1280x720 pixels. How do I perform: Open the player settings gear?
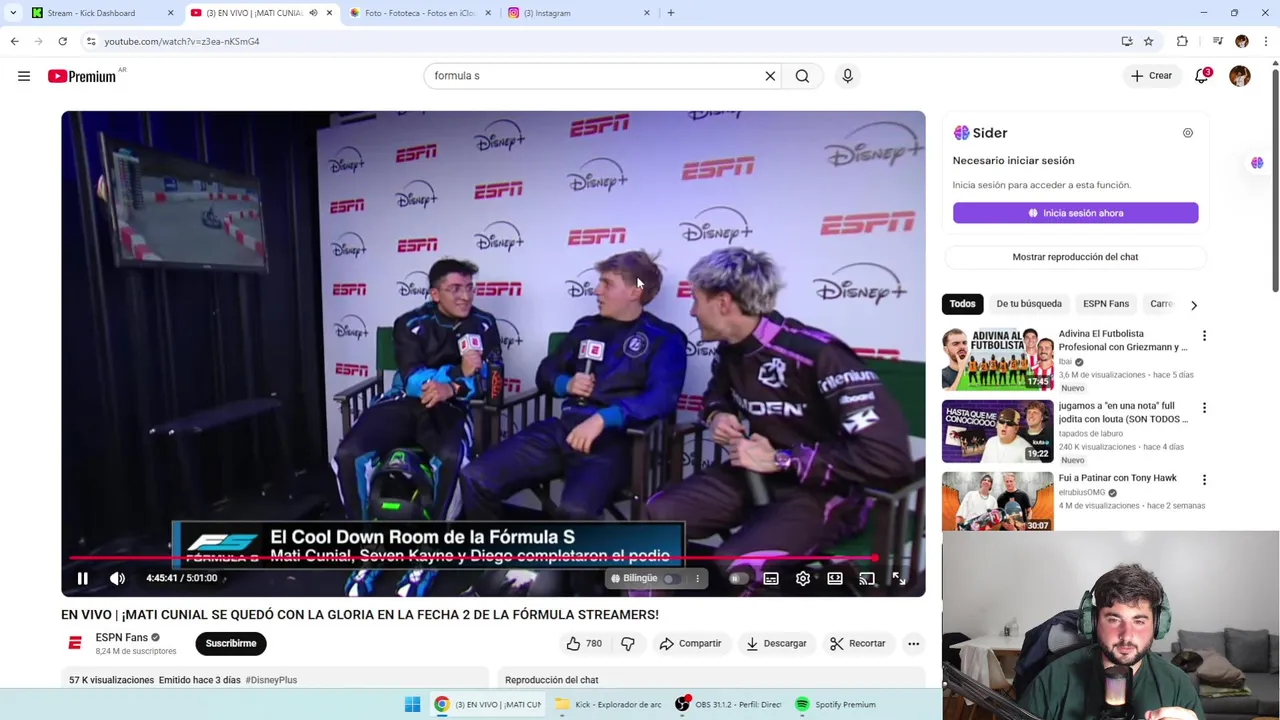pyautogui.click(x=803, y=578)
